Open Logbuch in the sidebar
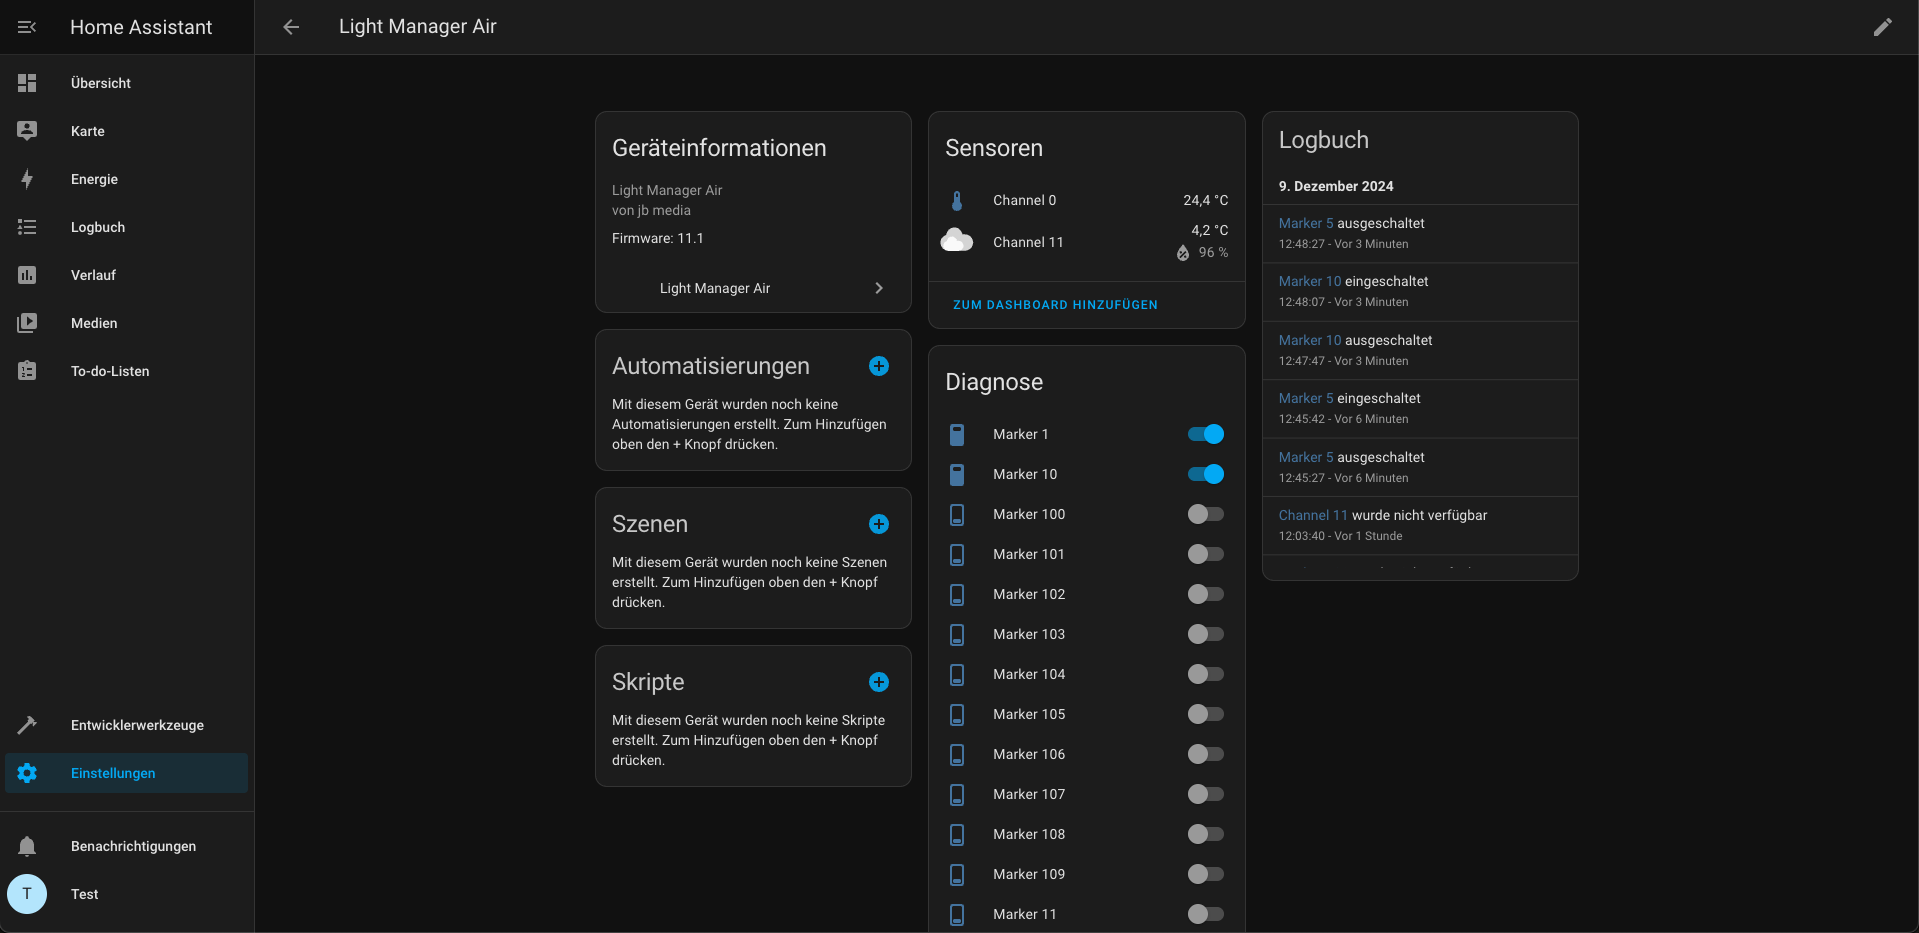Screen dimensions: 1919x933 [x=126, y=227]
